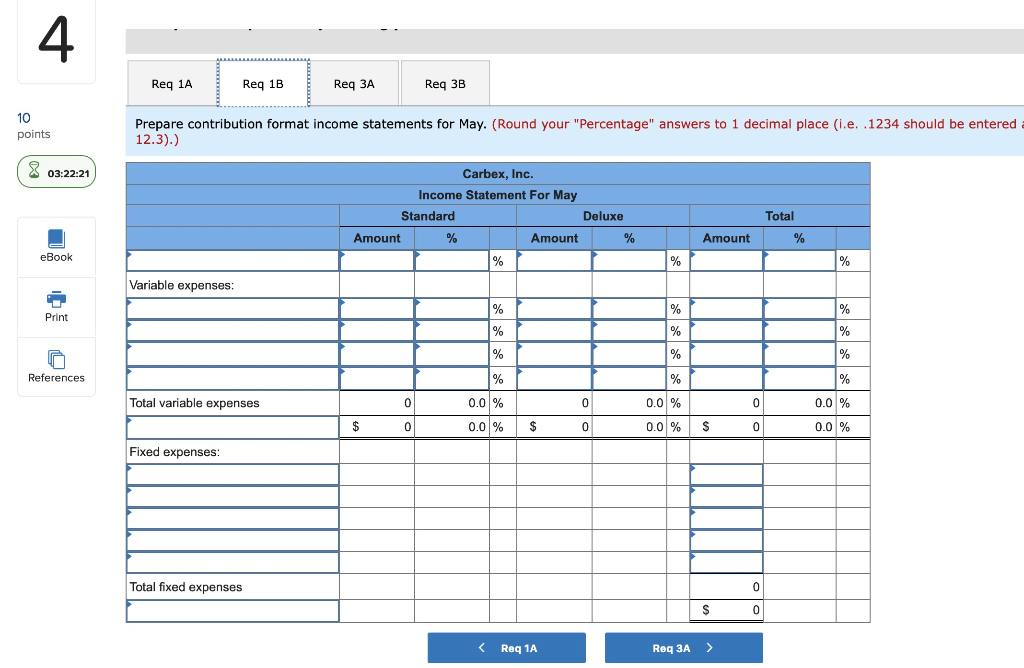Viewport: 1024px width, 668px height.
Task: Click Standard Amount for first variable expense
Action: tap(377, 308)
